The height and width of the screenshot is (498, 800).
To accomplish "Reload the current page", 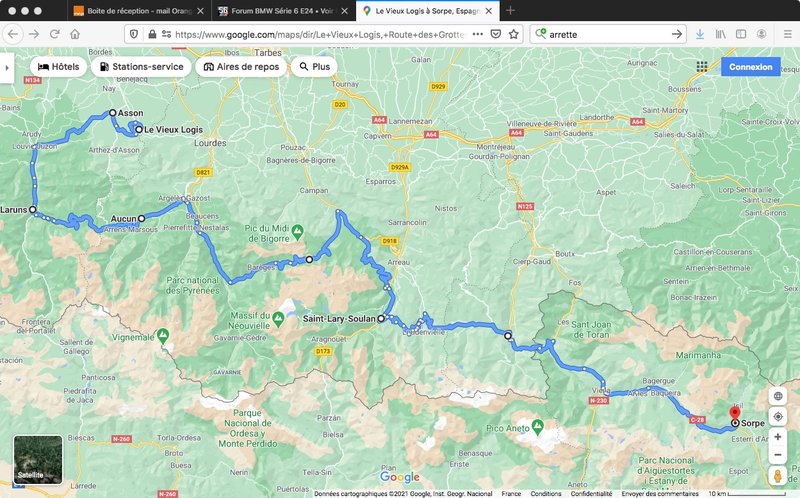I will click(x=55, y=34).
